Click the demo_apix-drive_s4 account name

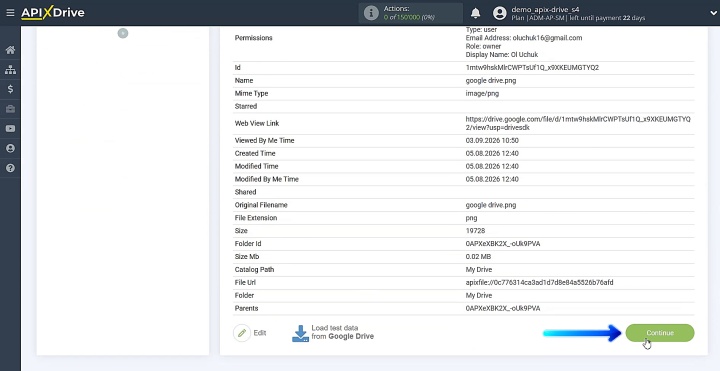coord(545,9)
